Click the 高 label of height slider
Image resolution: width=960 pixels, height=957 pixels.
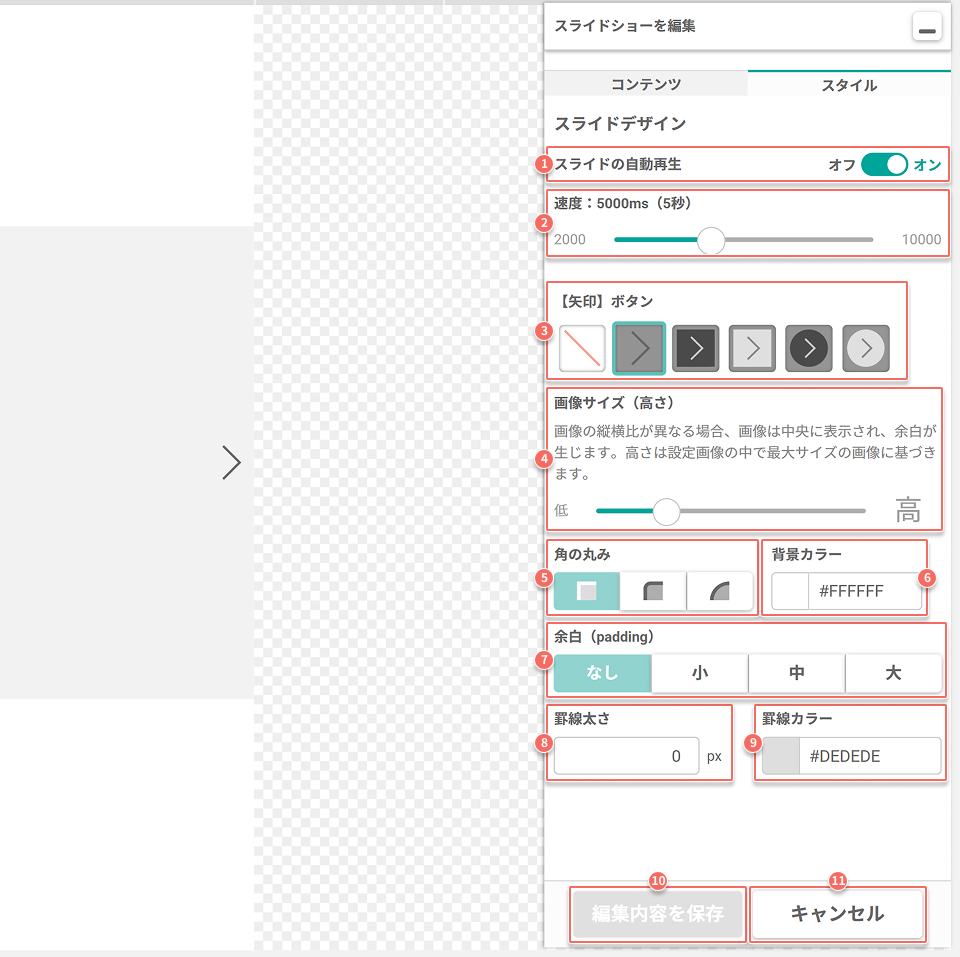coord(907,510)
